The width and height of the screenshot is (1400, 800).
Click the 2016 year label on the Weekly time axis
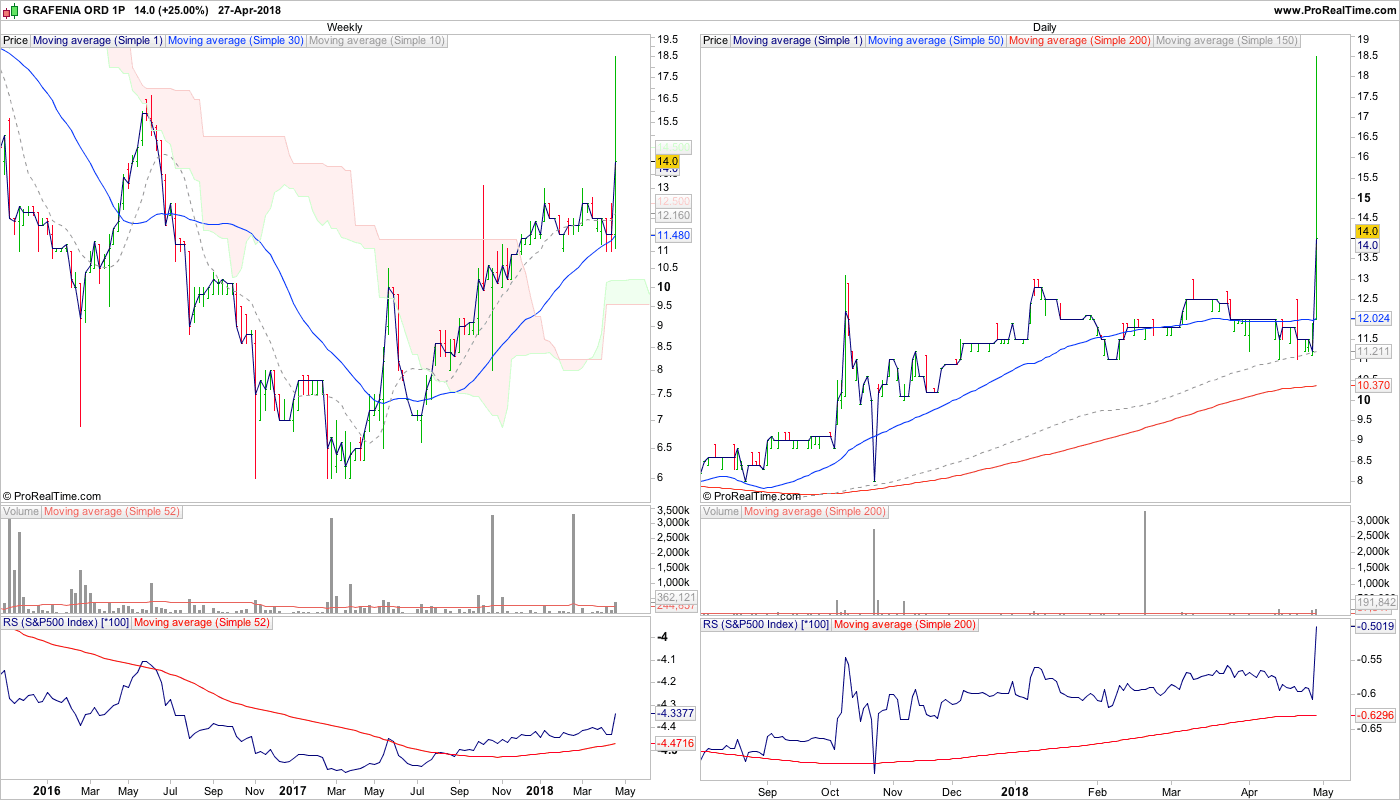(x=47, y=790)
